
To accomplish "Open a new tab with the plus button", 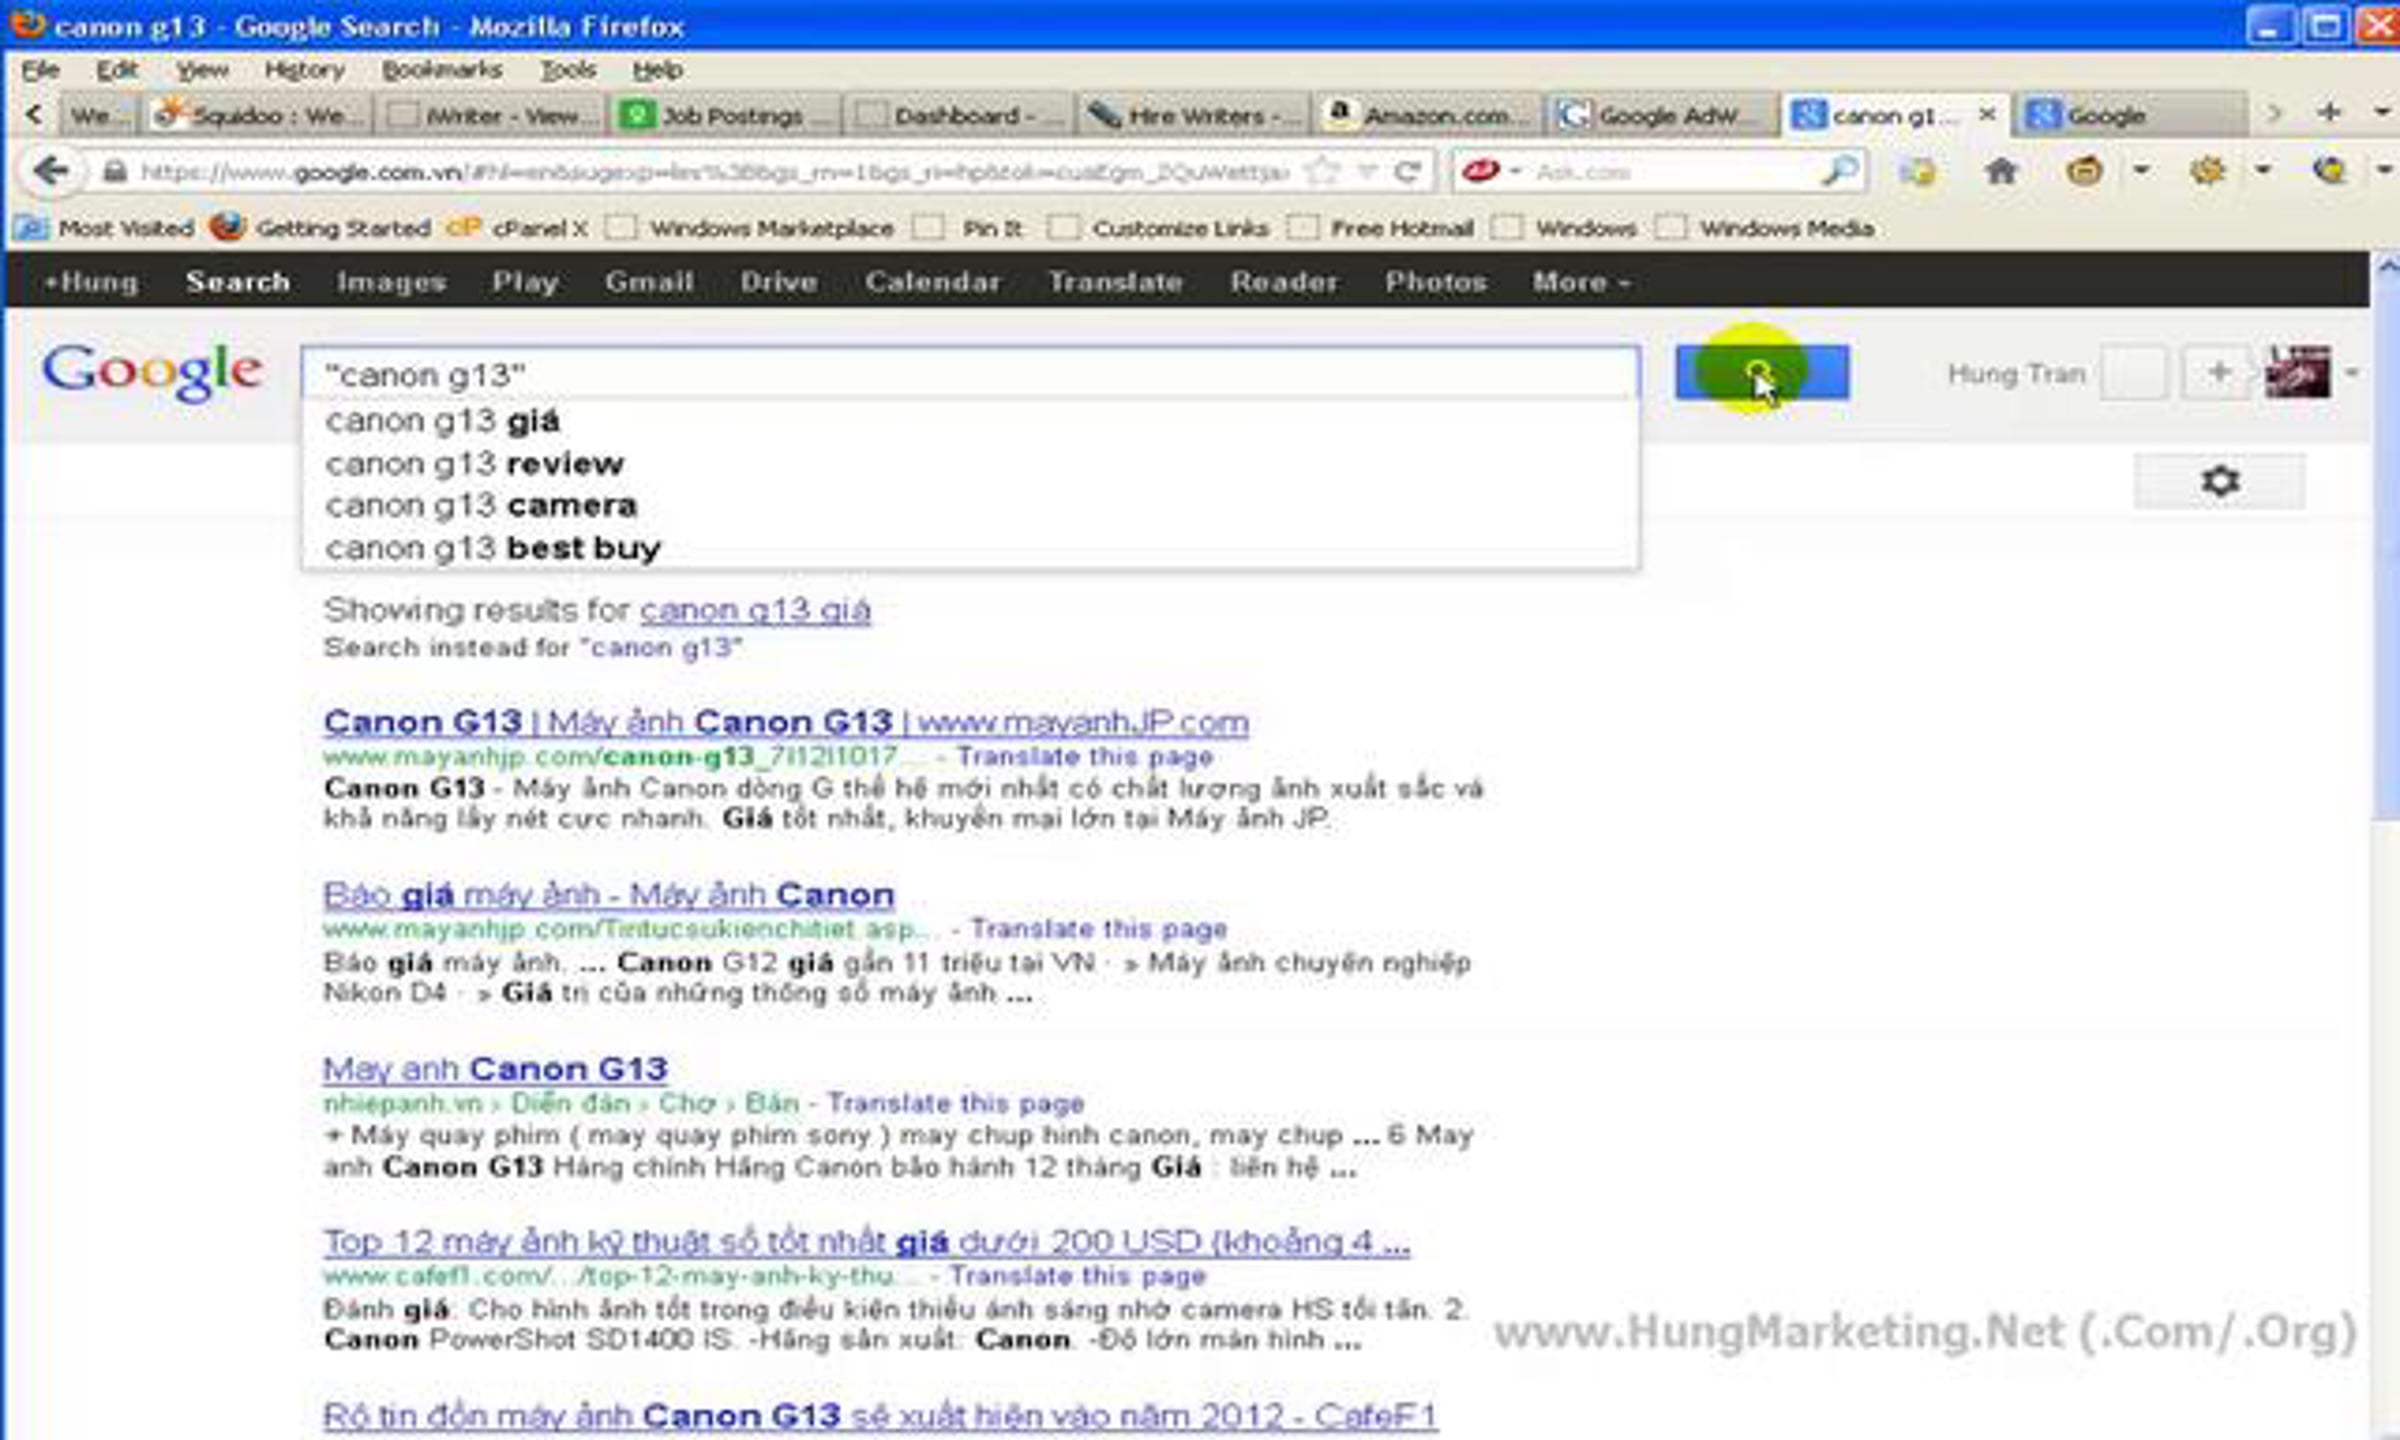I will tap(2329, 113).
